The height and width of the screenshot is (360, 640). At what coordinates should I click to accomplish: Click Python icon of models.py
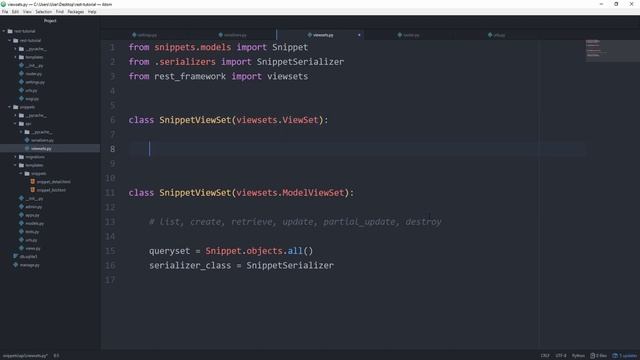(x=22, y=223)
